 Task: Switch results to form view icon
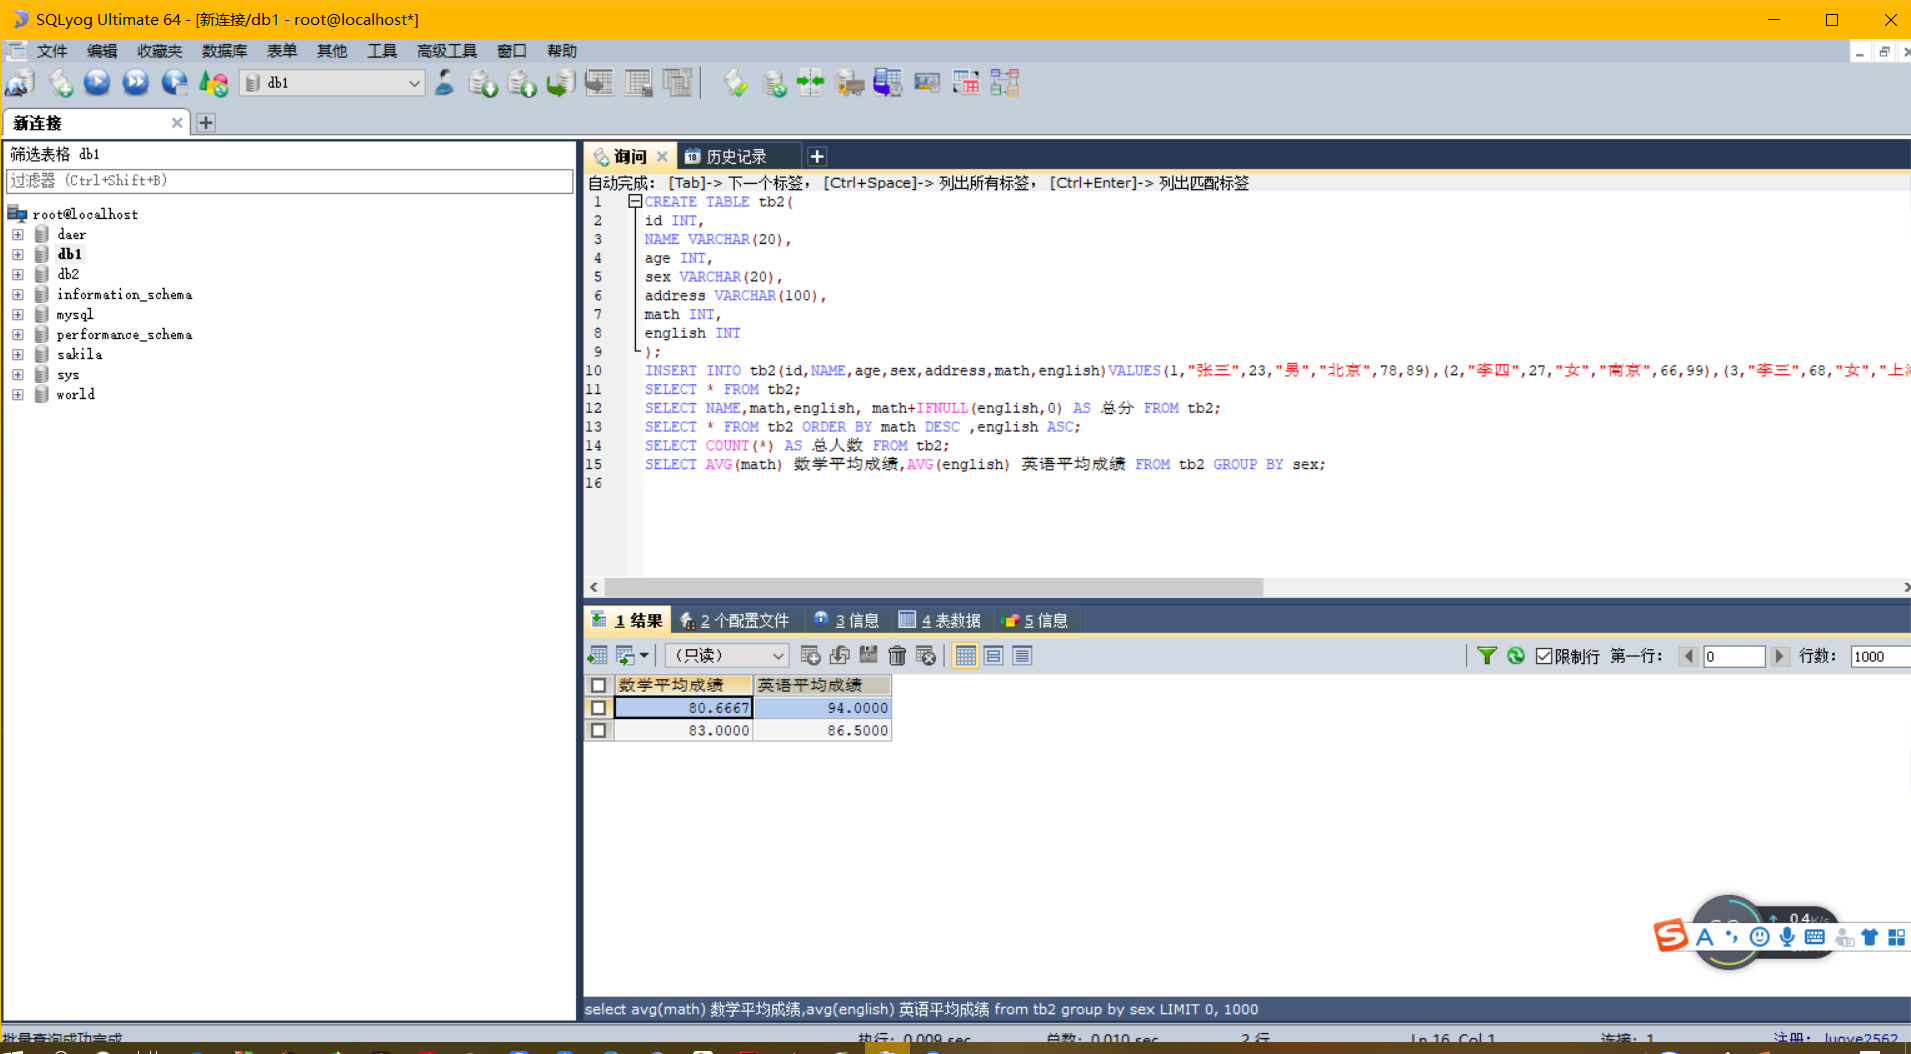[x=993, y=656]
